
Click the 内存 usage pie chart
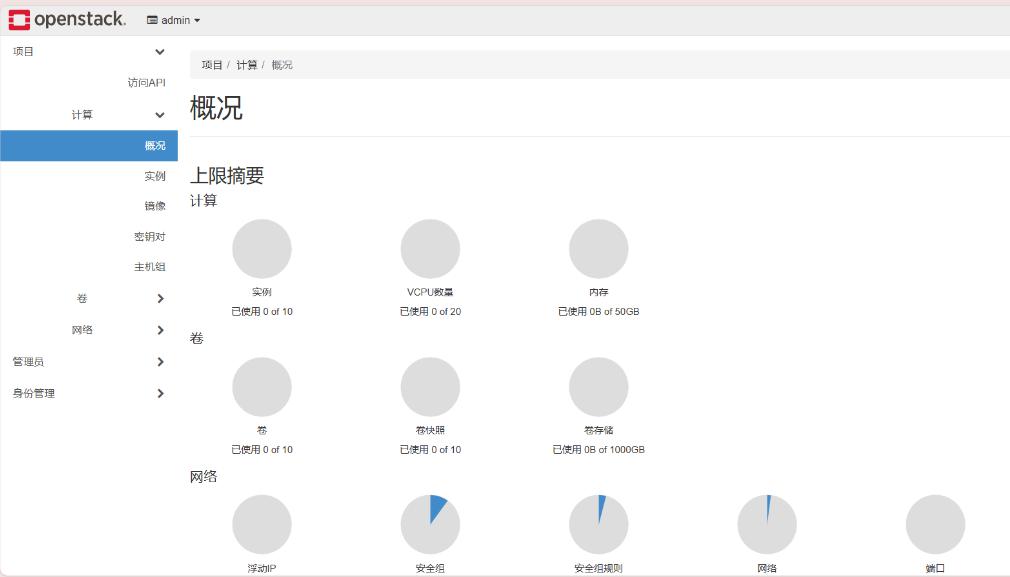click(598, 249)
